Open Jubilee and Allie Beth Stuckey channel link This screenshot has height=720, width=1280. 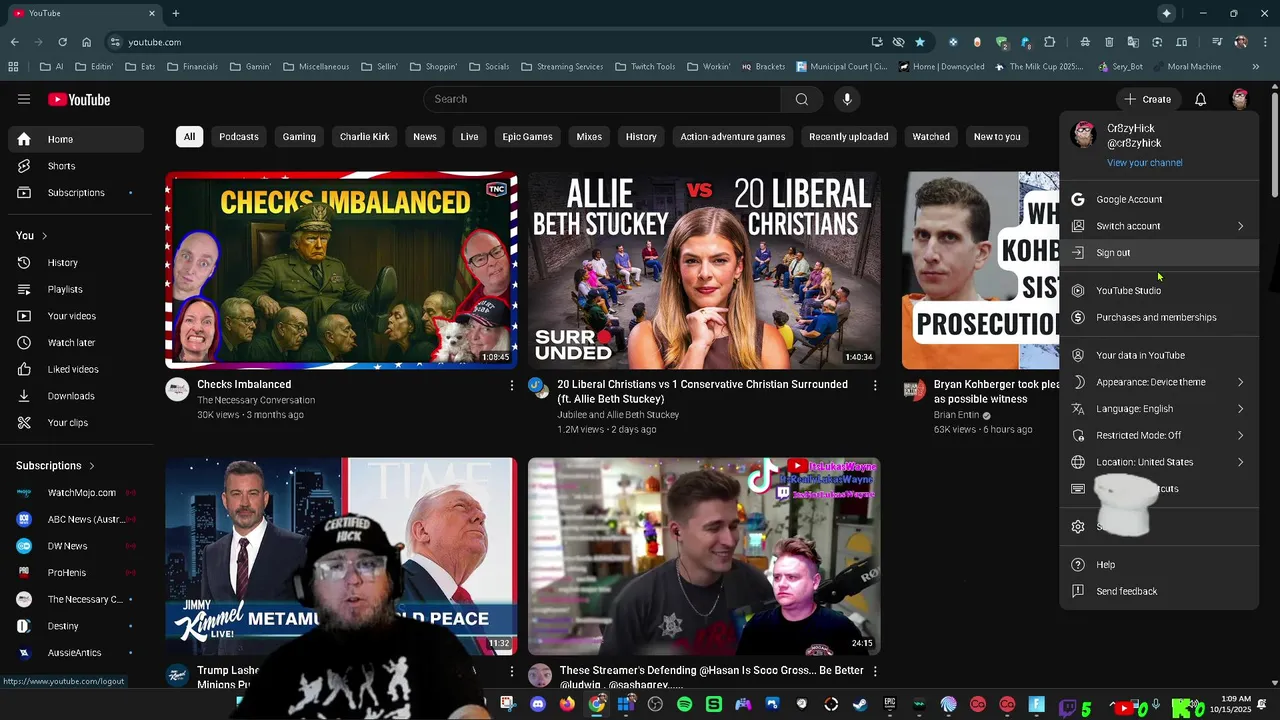[618, 415]
